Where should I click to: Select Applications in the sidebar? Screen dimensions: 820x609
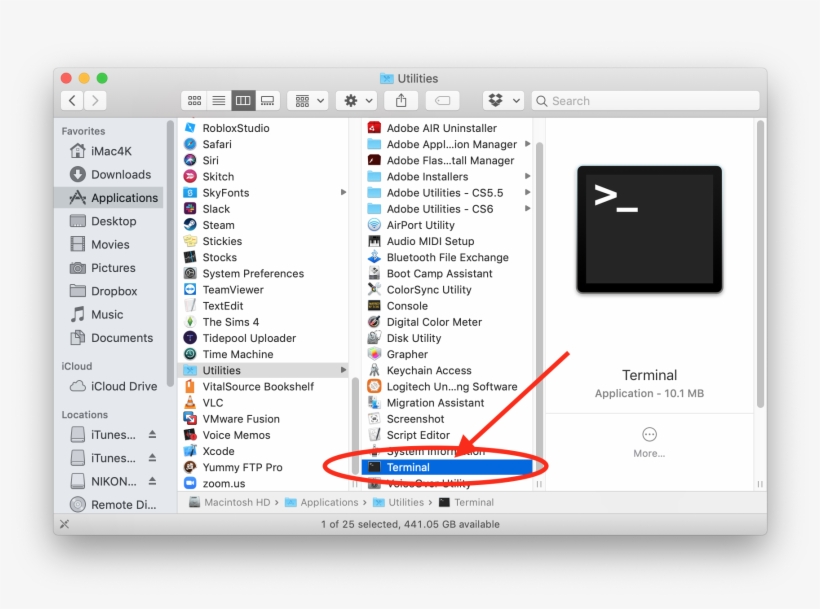point(109,198)
